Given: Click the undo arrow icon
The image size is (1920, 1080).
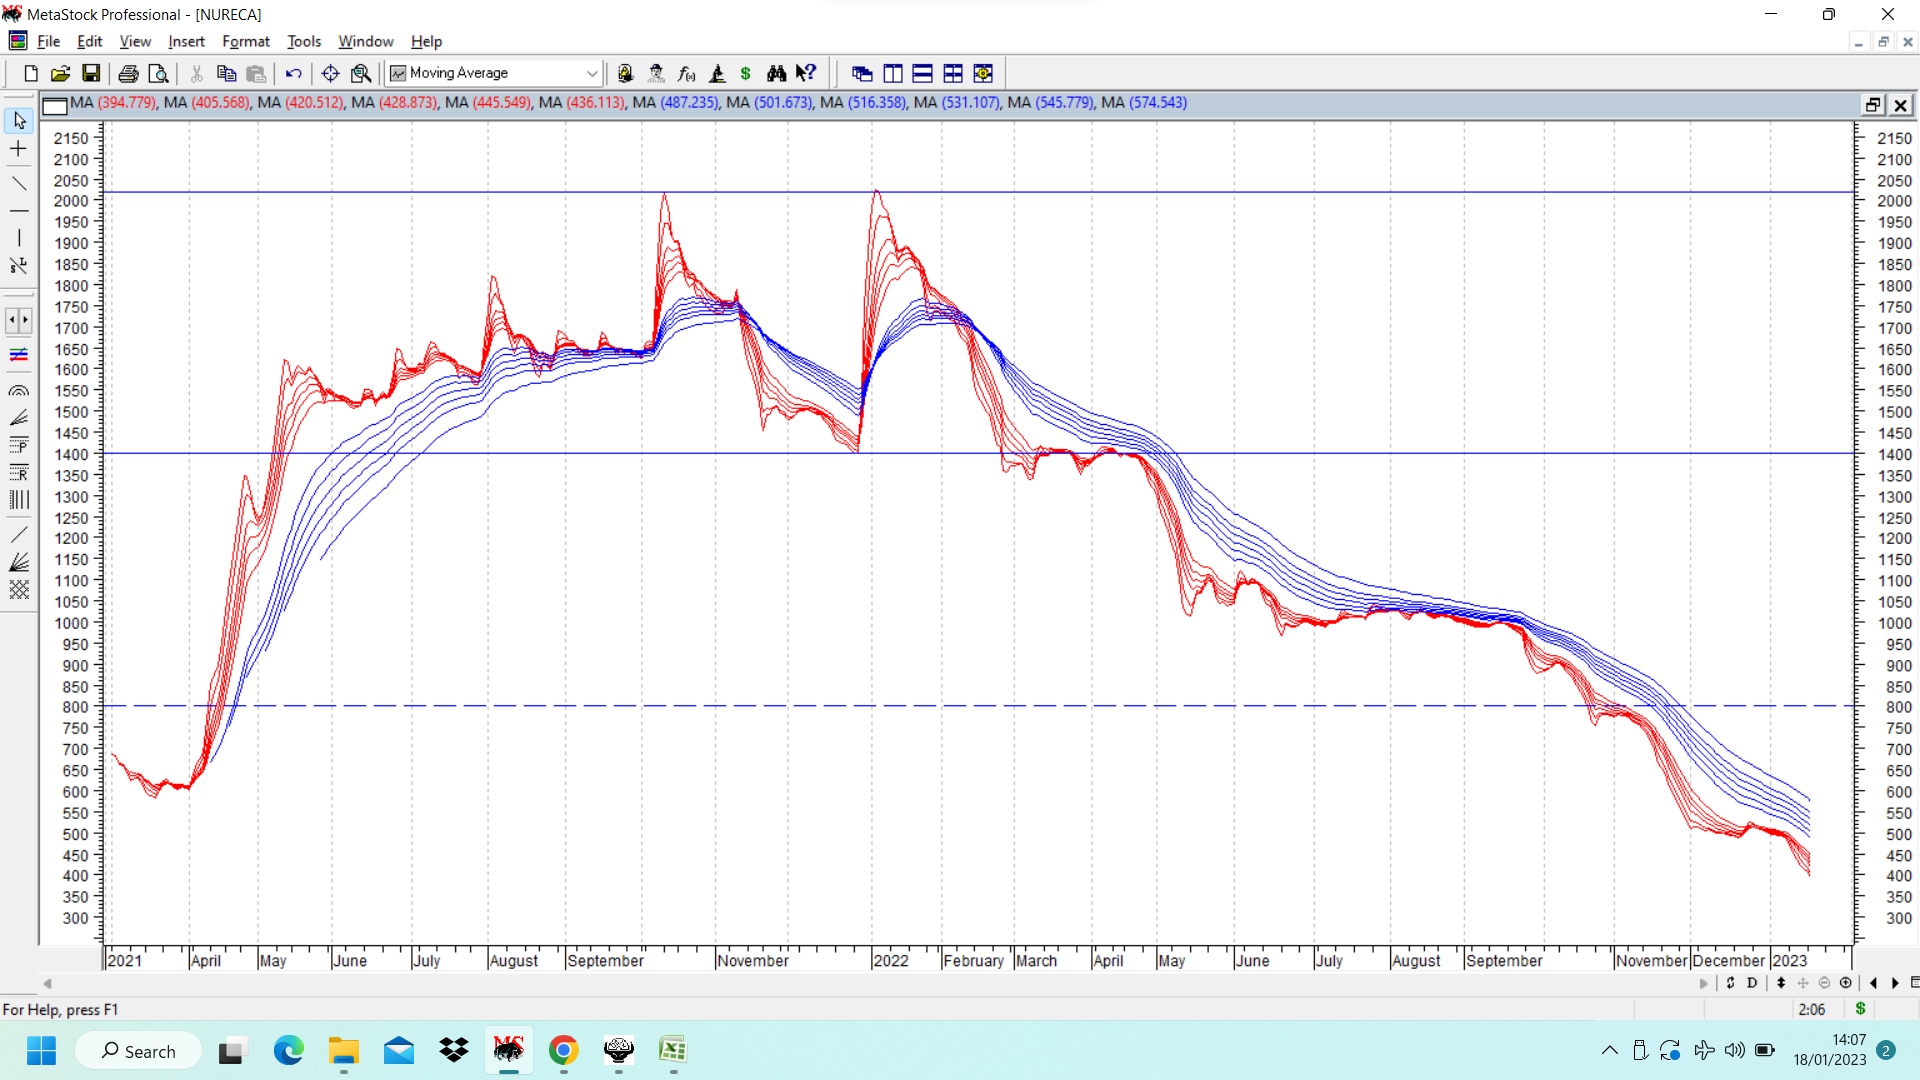Looking at the screenshot, I should (x=293, y=73).
